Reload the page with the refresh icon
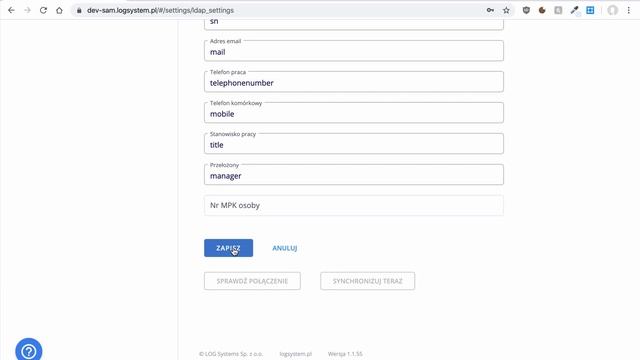Viewport: 640px width, 360px height. [43, 10]
